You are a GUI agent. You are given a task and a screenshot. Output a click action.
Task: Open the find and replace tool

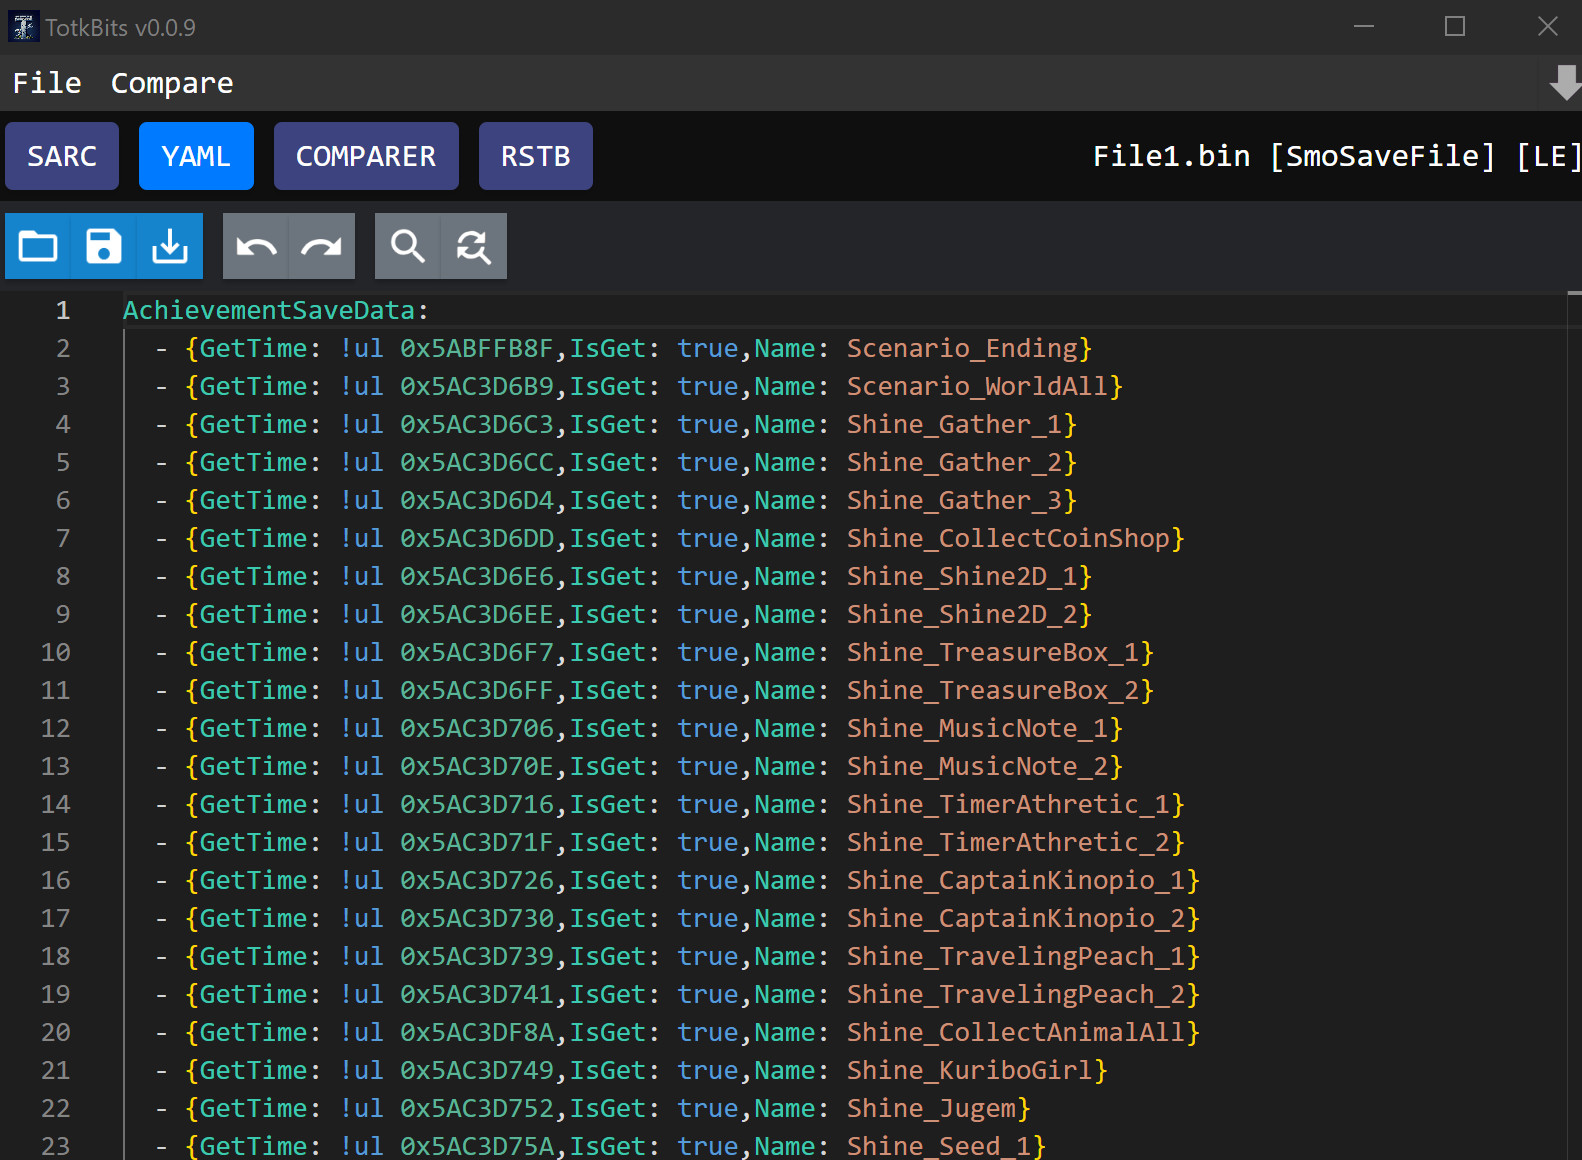pyautogui.click(x=473, y=246)
